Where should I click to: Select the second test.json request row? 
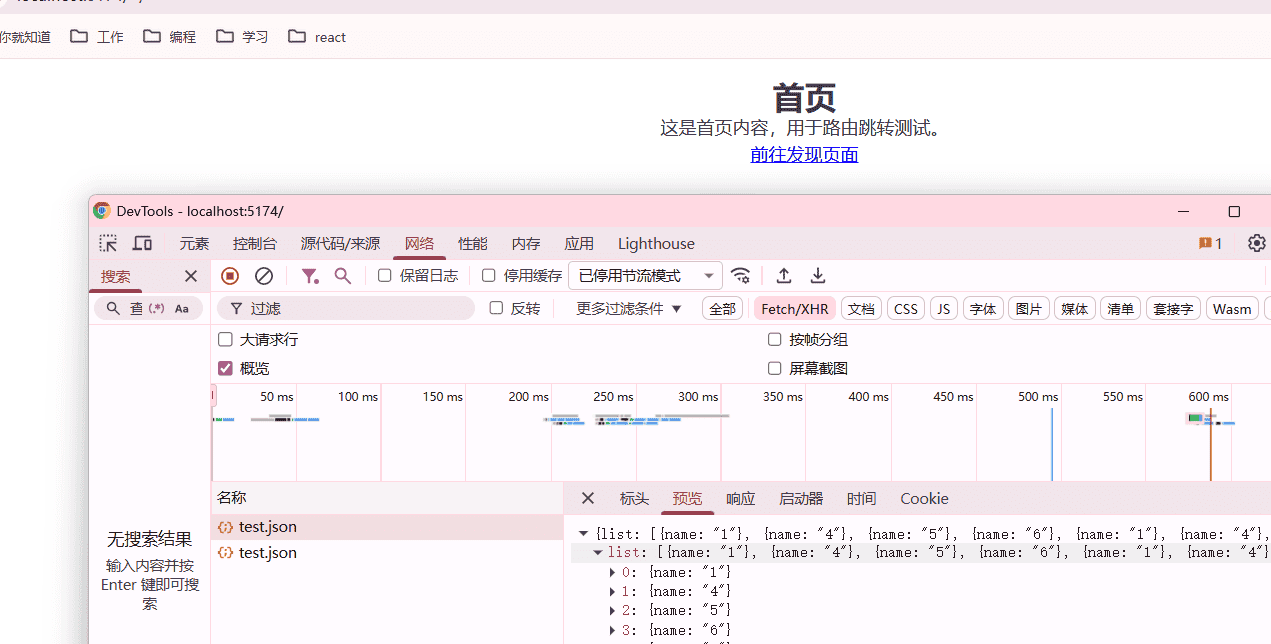[x=268, y=552]
